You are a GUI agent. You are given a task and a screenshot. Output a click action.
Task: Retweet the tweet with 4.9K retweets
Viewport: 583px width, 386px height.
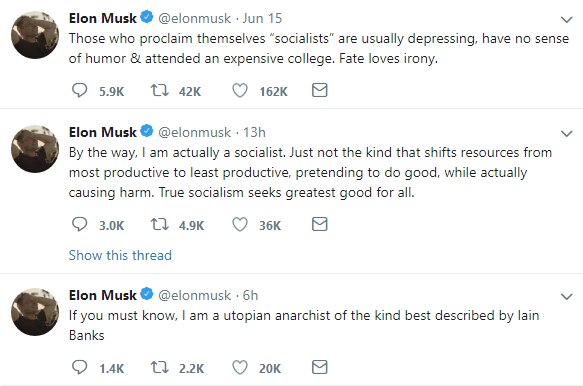159,224
